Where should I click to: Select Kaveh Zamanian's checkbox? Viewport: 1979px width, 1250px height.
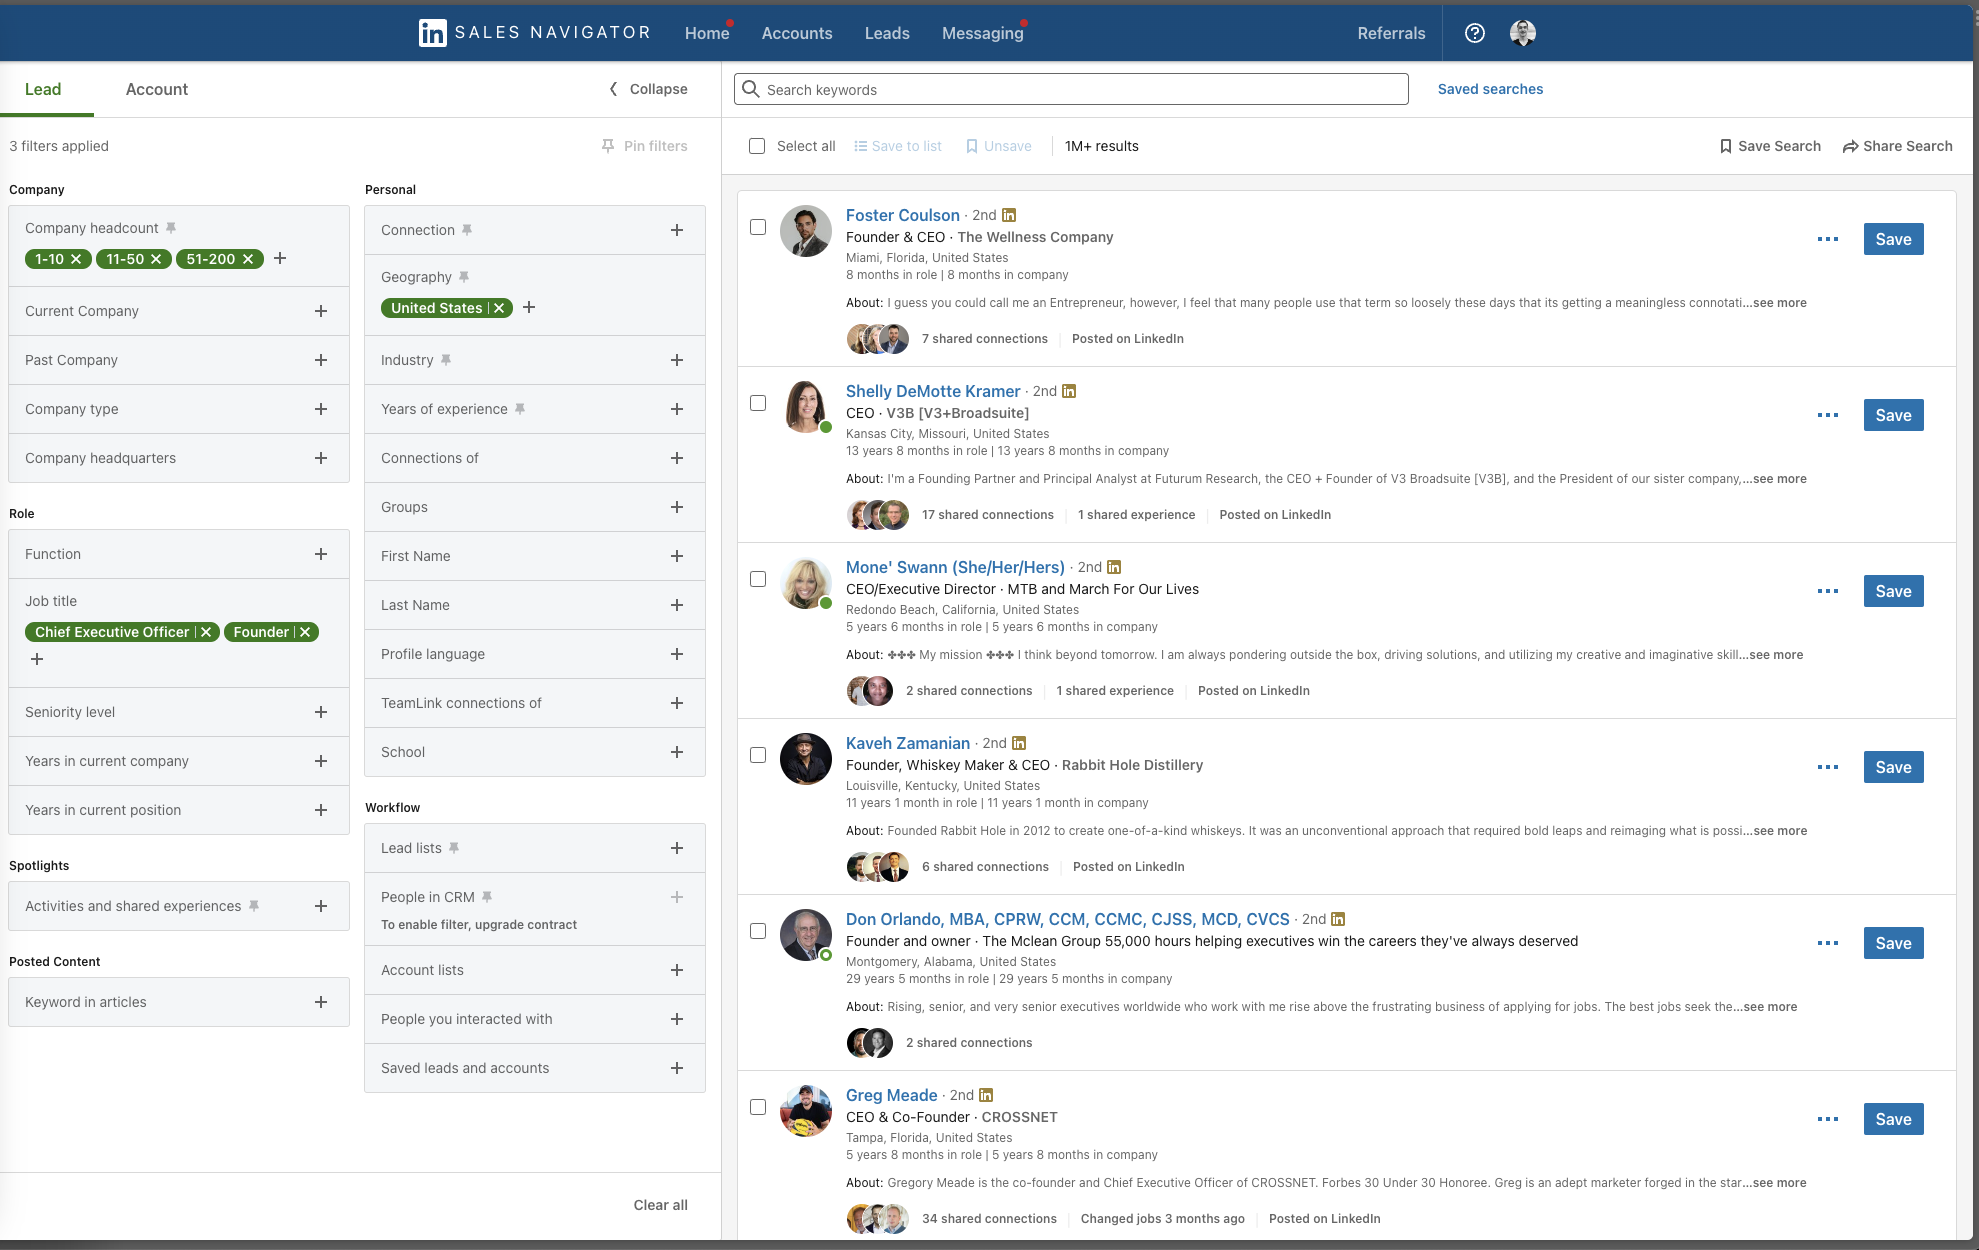click(758, 755)
